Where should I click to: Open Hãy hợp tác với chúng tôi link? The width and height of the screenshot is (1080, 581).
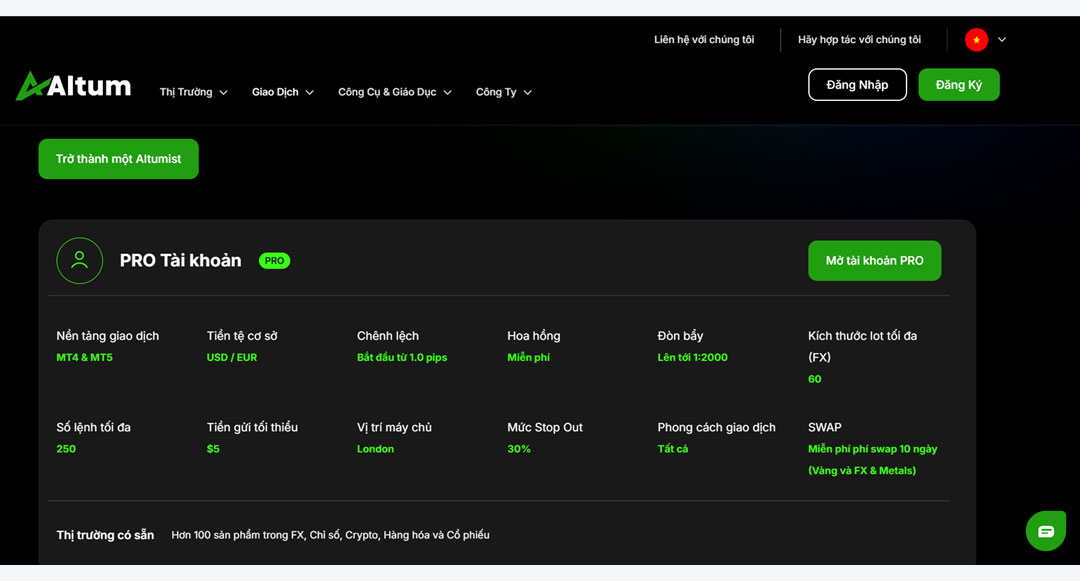[x=859, y=40]
